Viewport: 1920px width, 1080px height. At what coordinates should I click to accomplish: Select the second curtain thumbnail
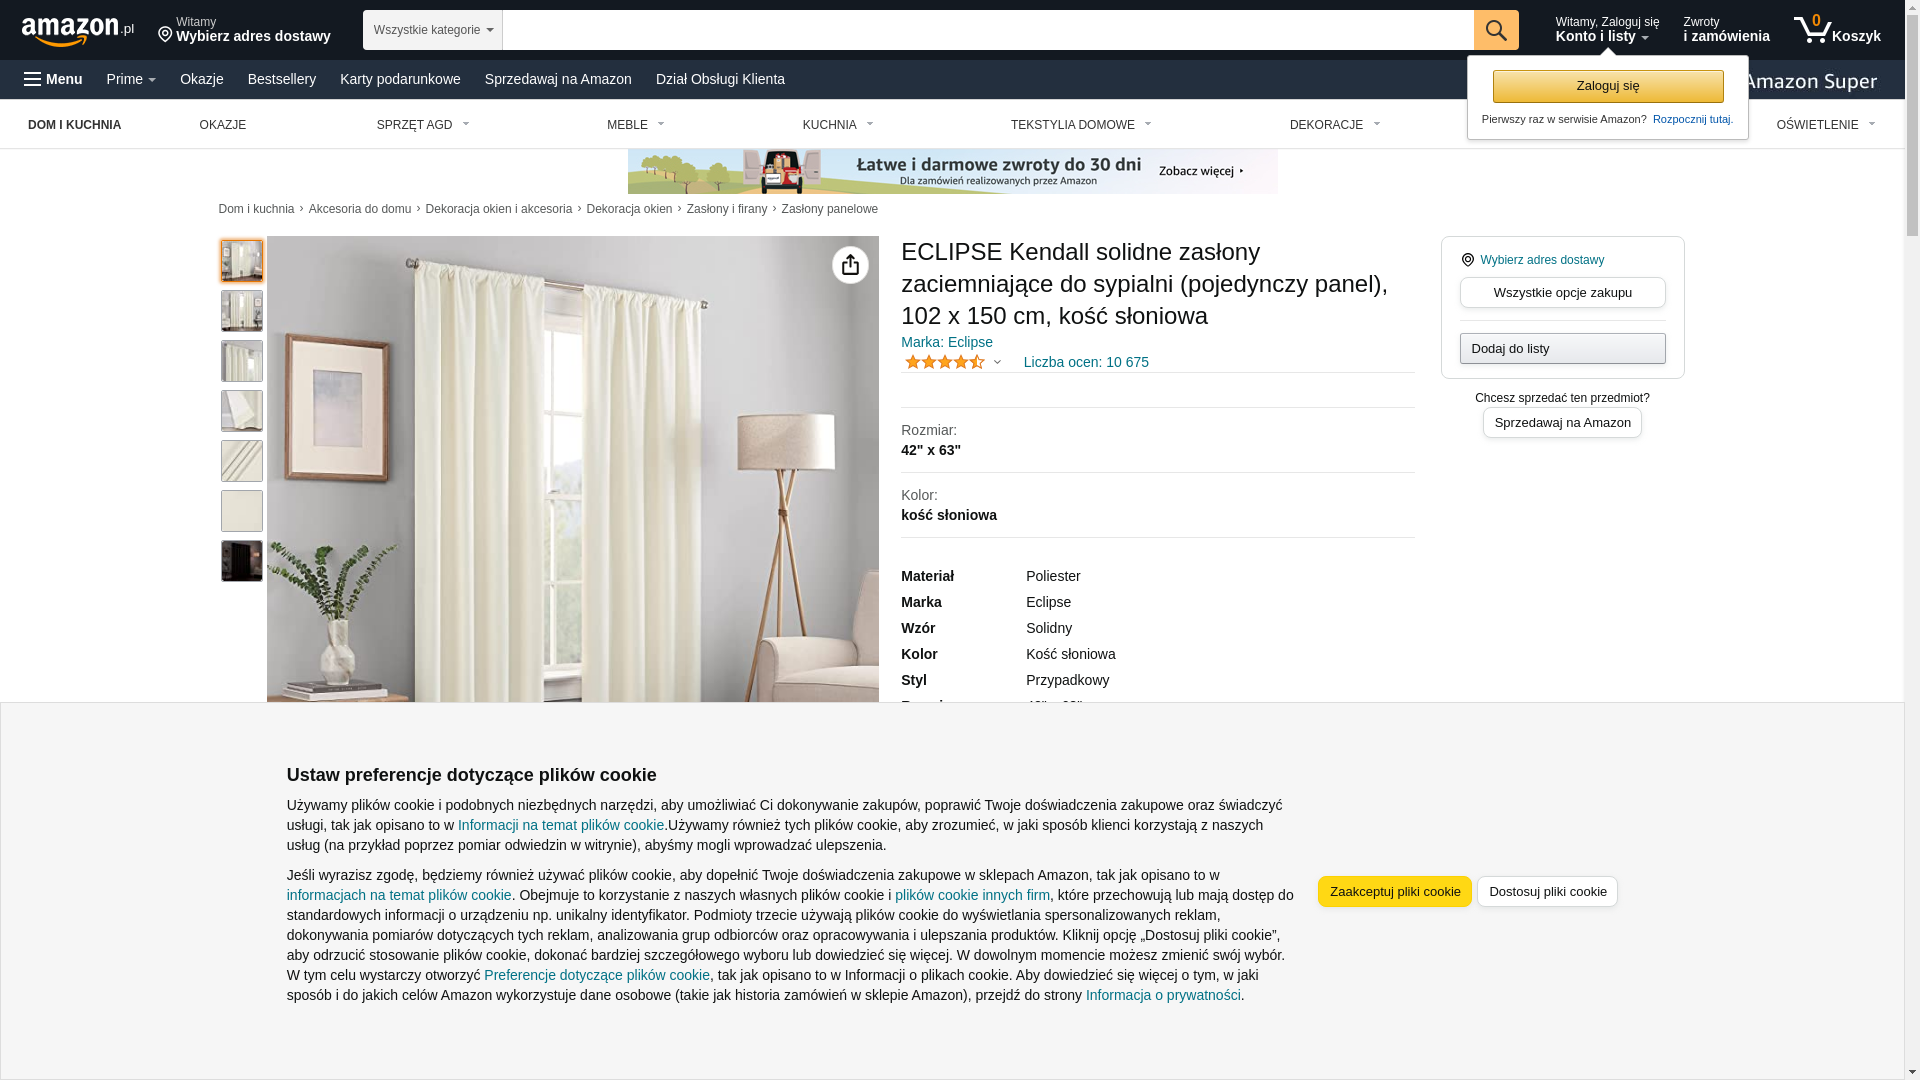click(242, 311)
